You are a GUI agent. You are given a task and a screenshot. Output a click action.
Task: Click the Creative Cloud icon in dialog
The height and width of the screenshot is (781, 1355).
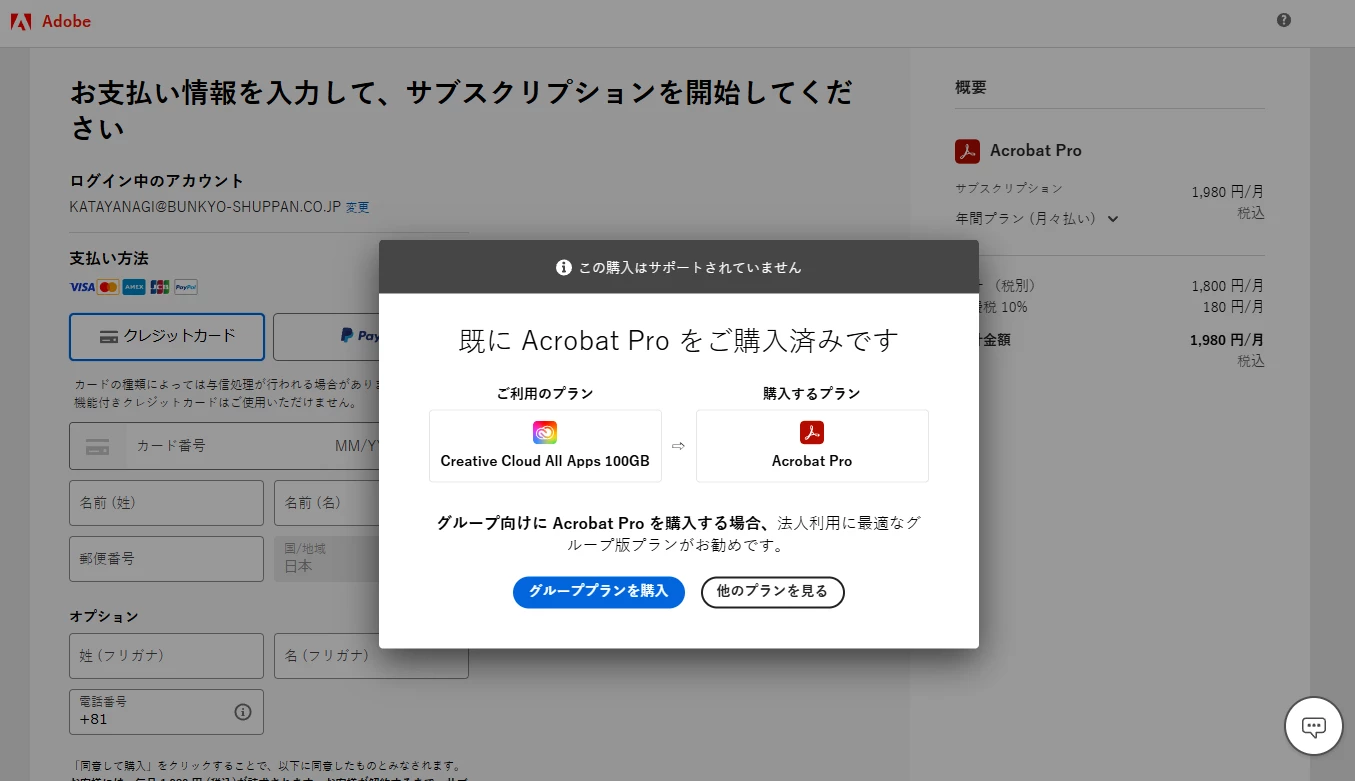(x=545, y=433)
